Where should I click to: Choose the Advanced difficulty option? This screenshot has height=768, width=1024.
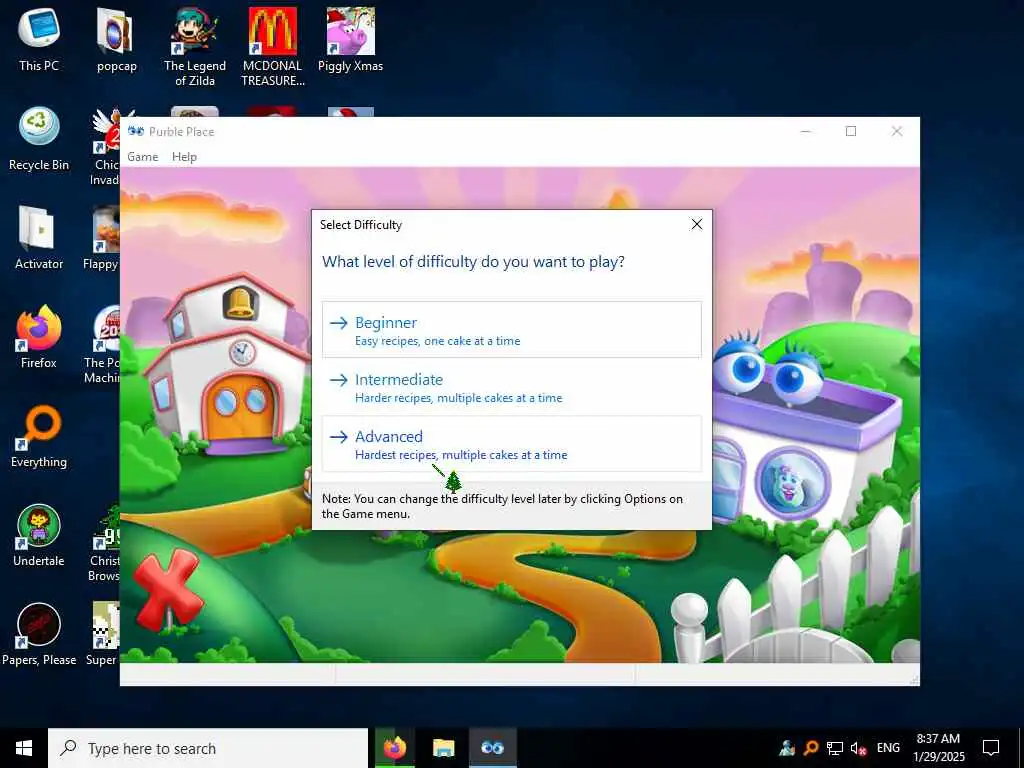coord(511,444)
